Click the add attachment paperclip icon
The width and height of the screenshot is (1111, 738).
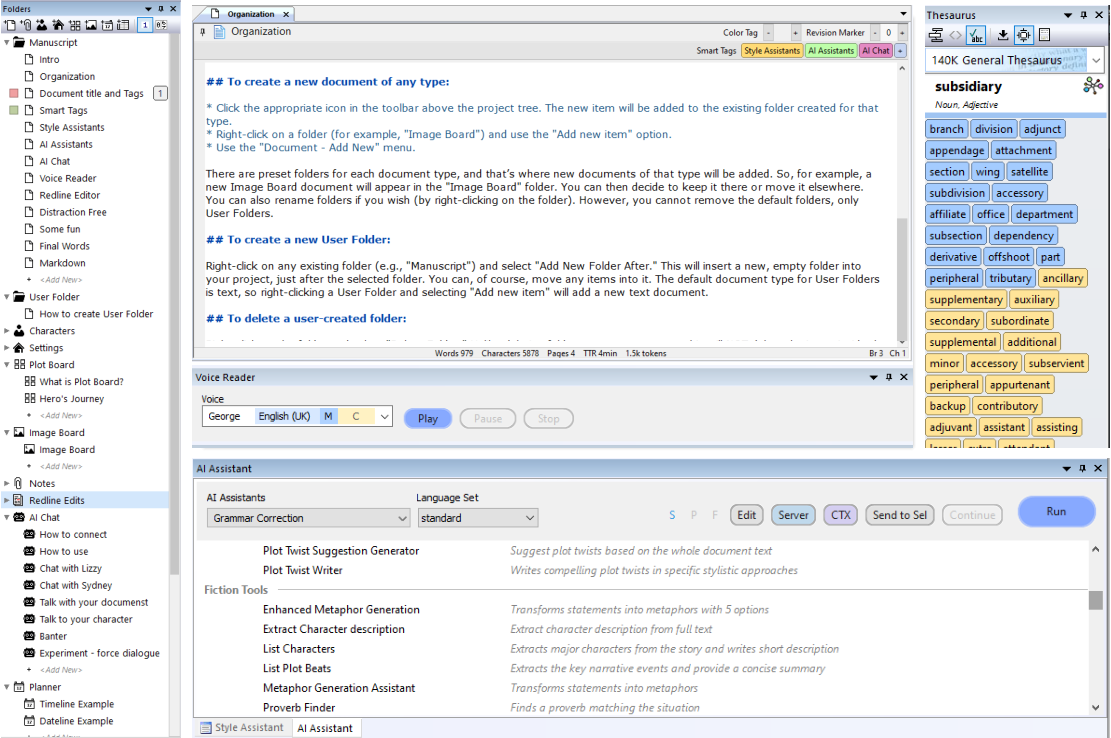pyautogui.click(x=26, y=25)
